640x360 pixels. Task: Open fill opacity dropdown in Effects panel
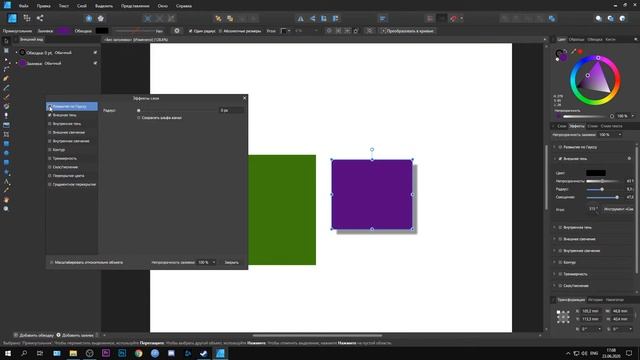(x=620, y=135)
